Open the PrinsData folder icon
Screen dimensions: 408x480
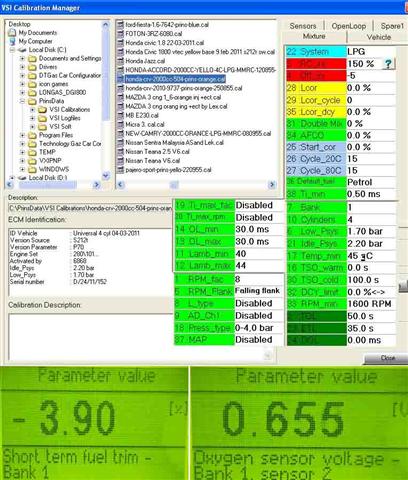pos(32,101)
